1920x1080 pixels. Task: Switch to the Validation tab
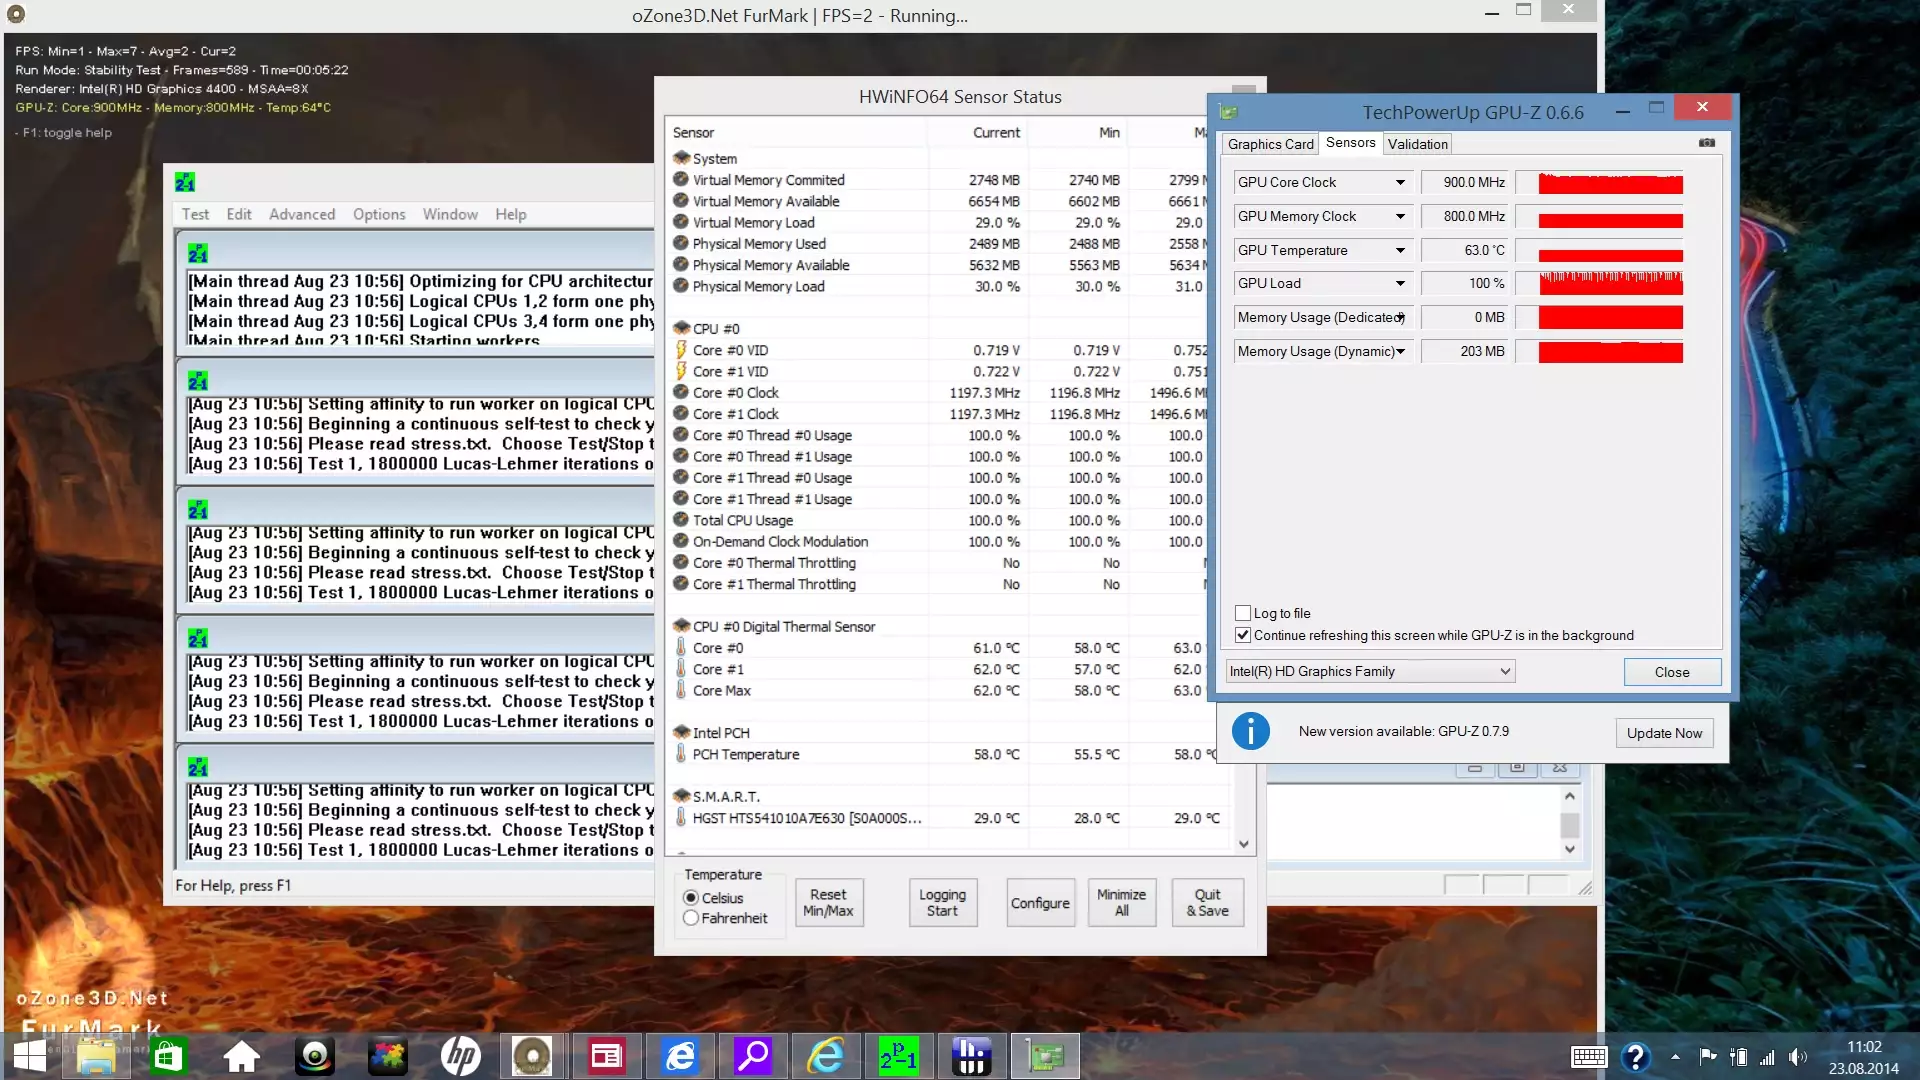point(1417,144)
